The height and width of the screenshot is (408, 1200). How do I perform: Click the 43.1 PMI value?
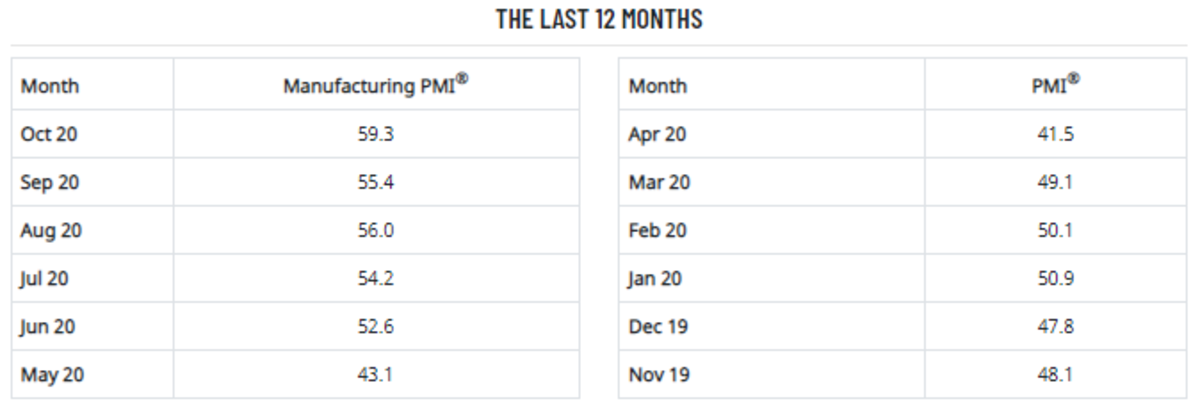pyautogui.click(x=376, y=375)
